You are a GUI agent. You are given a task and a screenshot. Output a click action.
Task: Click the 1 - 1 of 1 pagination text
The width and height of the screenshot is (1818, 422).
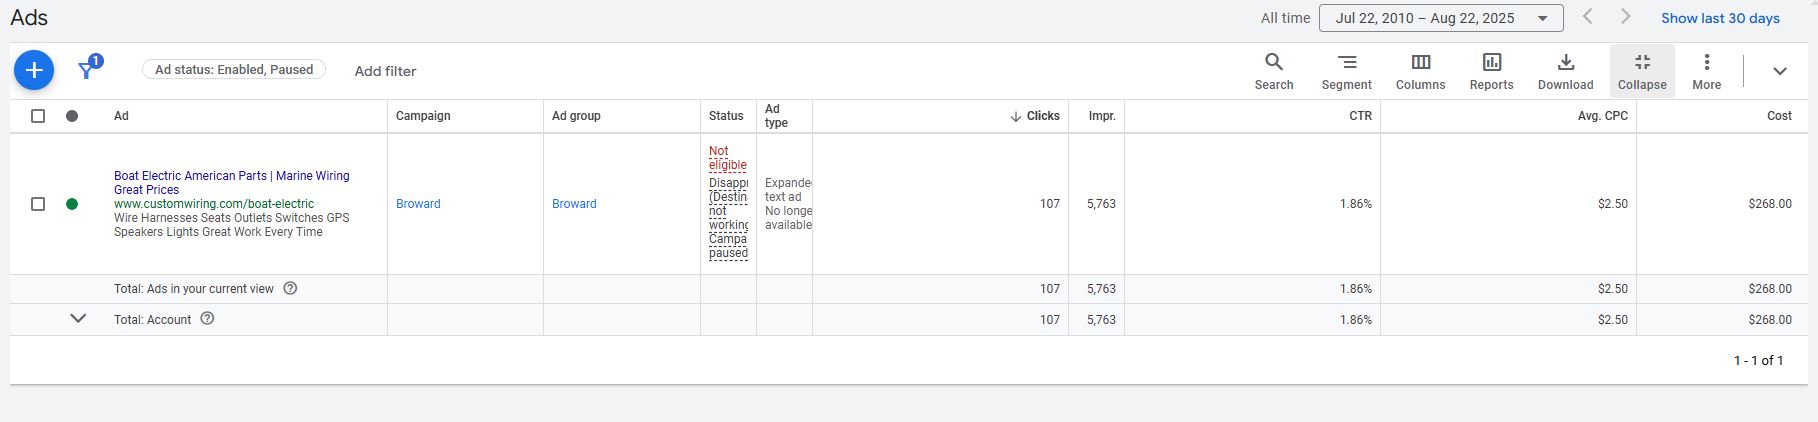(1758, 361)
